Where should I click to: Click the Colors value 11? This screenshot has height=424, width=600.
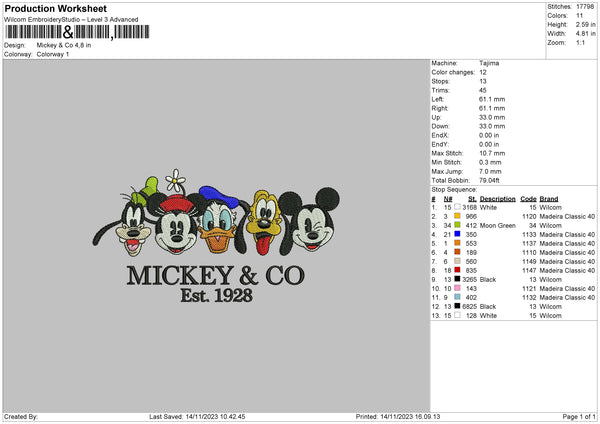(x=579, y=16)
